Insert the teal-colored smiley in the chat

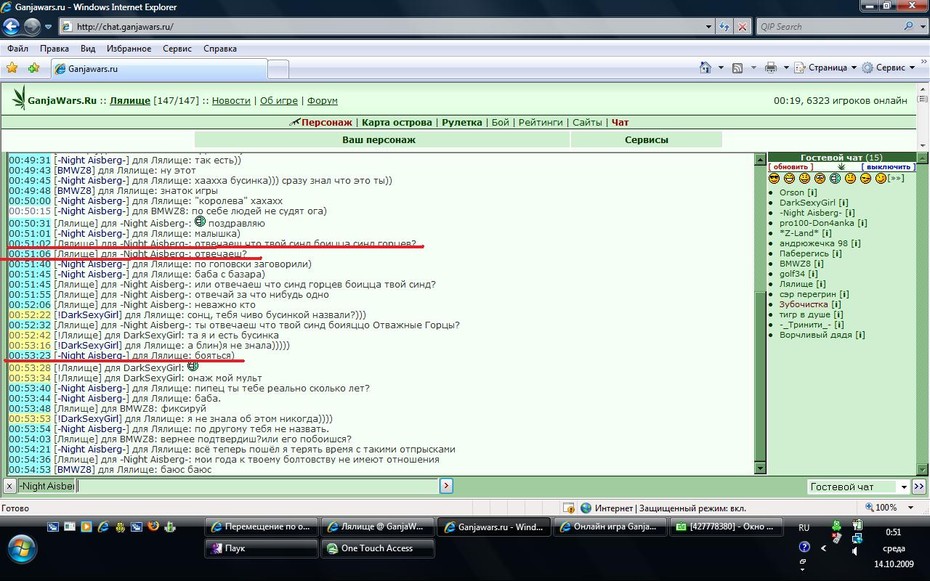[835, 178]
